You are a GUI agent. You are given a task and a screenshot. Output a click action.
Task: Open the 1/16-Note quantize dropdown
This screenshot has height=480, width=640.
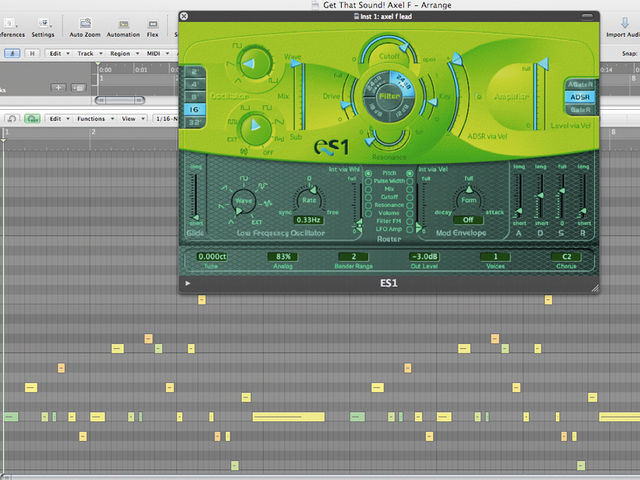[167, 119]
